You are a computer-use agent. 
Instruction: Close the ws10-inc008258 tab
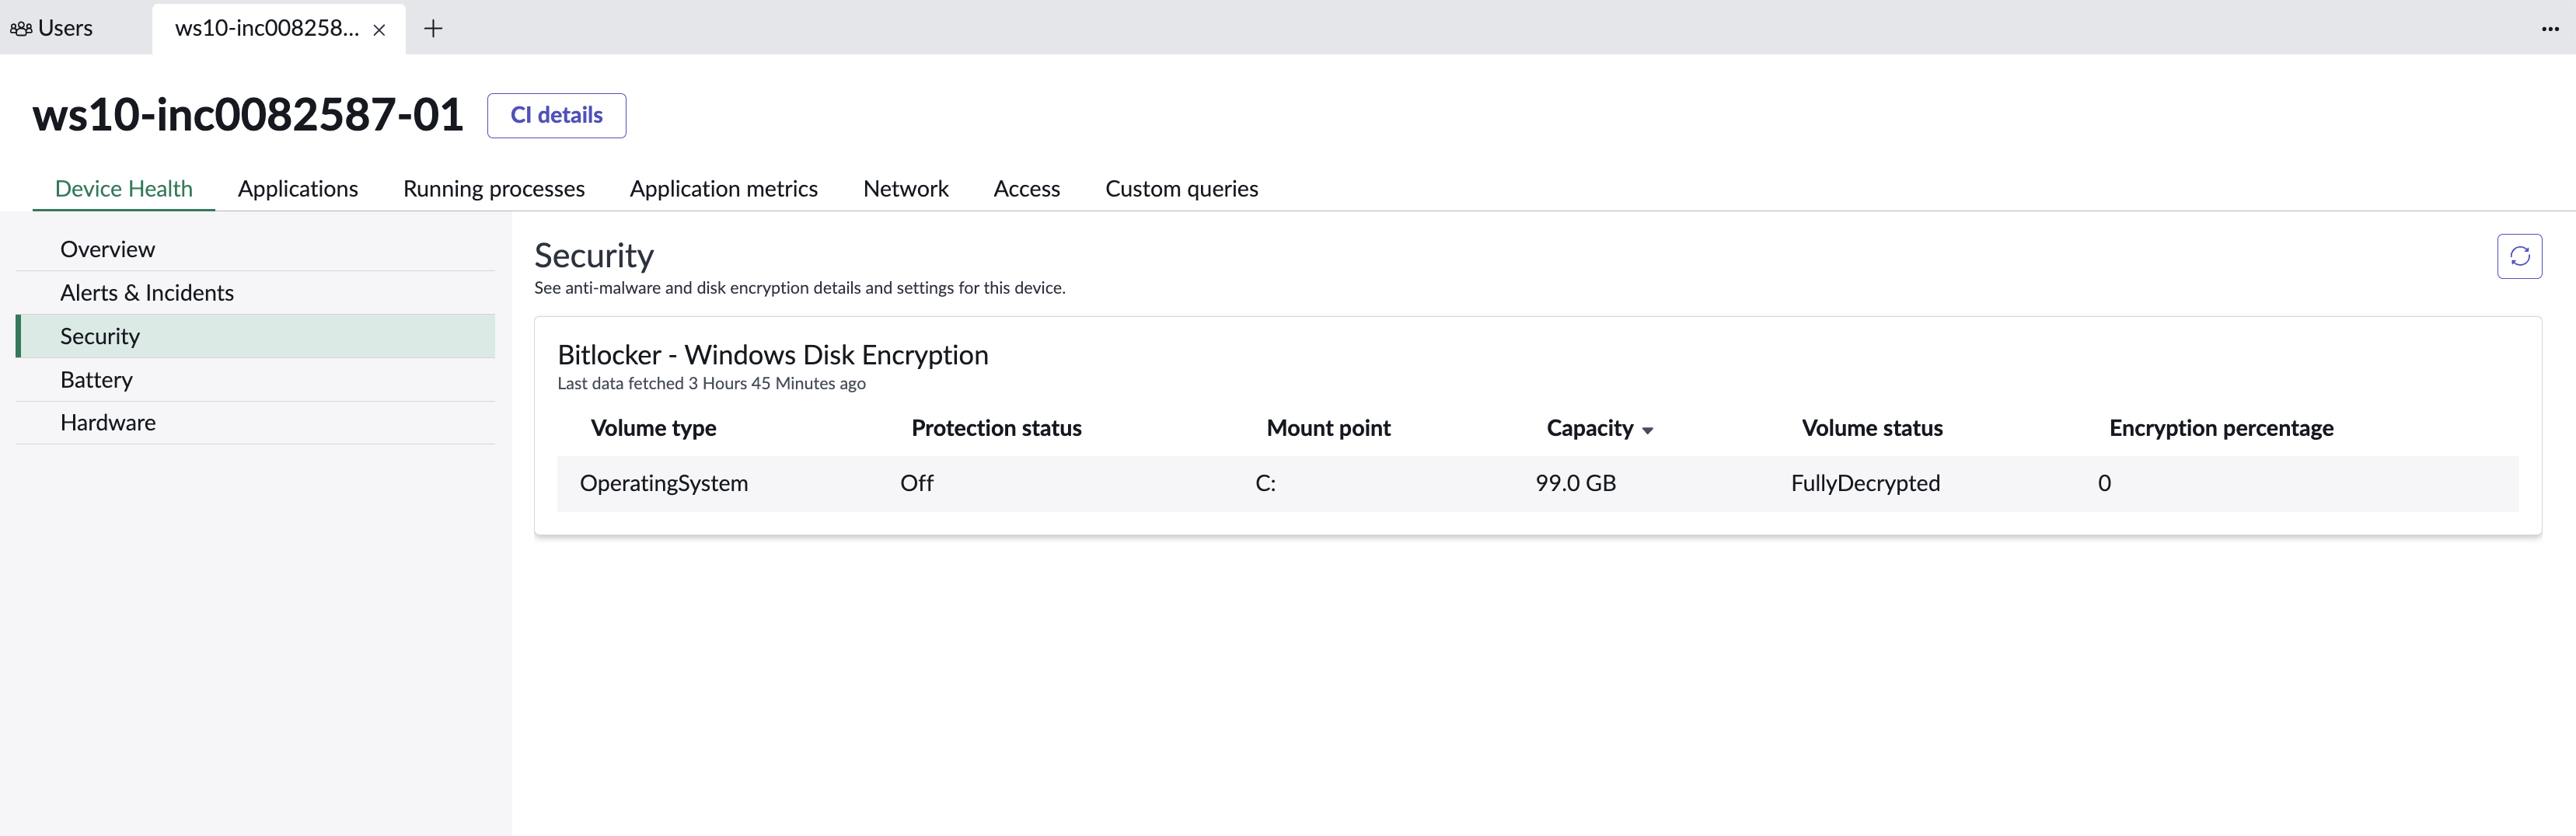pos(379,30)
